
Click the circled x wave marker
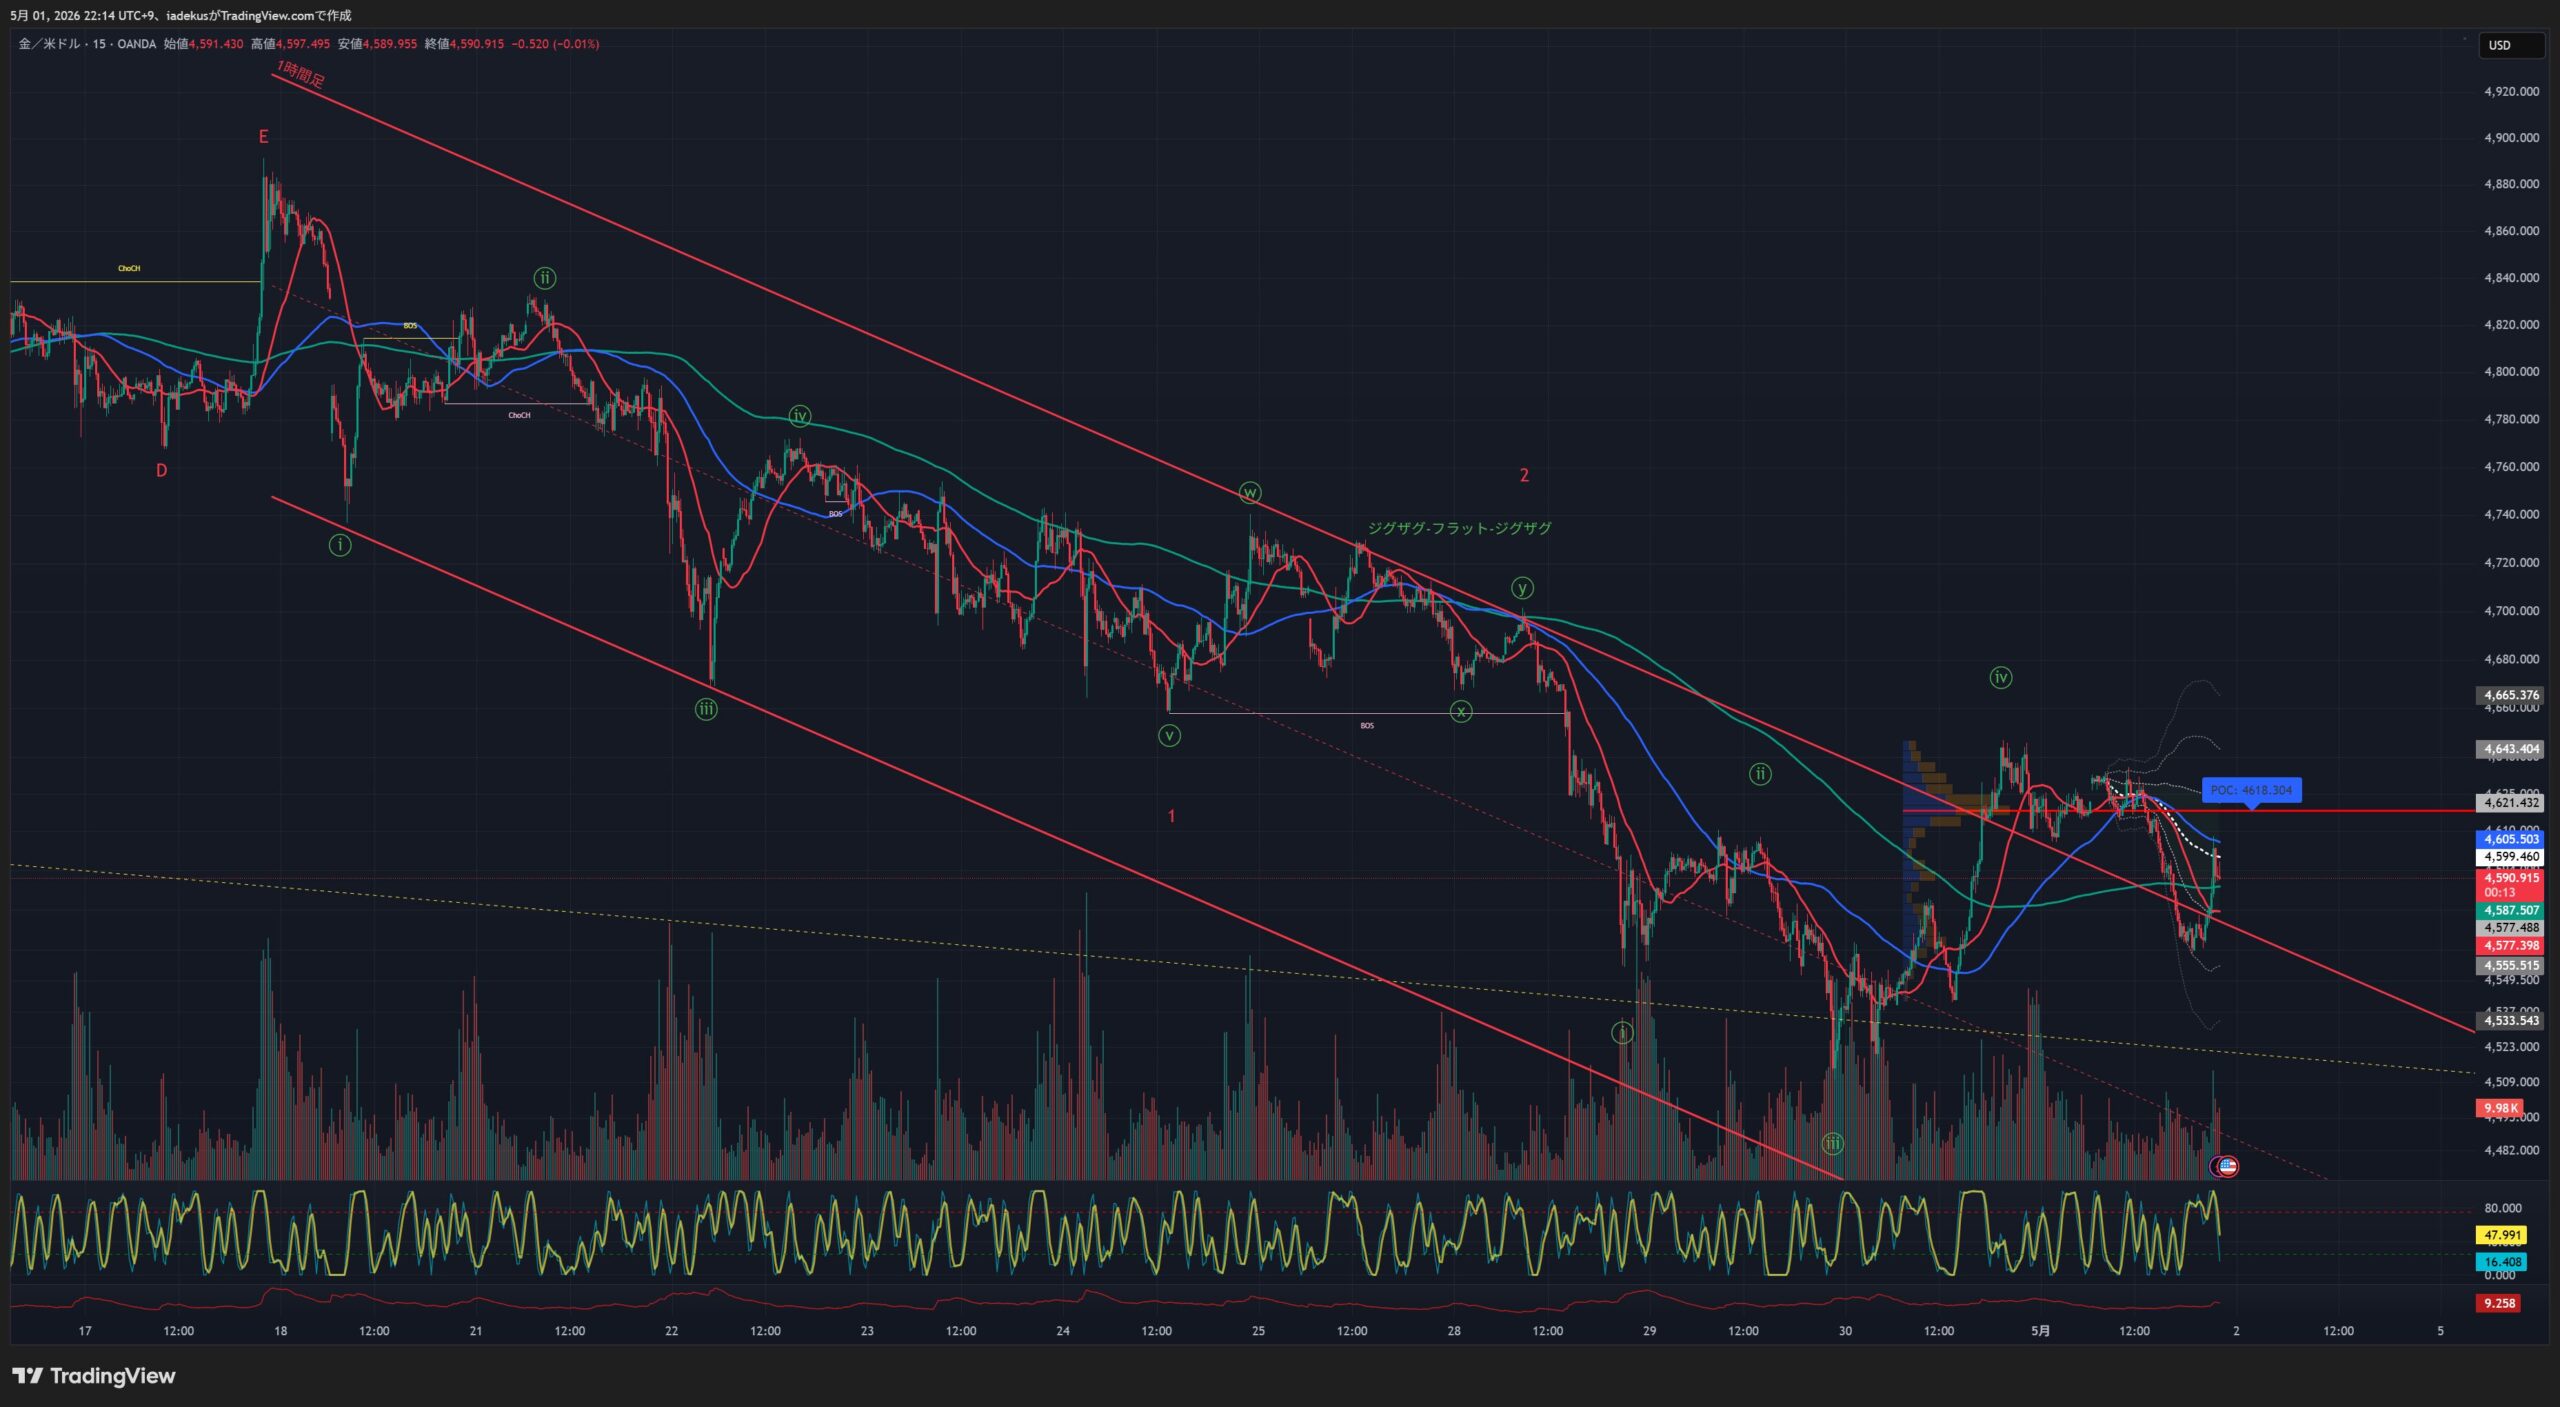point(1461,712)
